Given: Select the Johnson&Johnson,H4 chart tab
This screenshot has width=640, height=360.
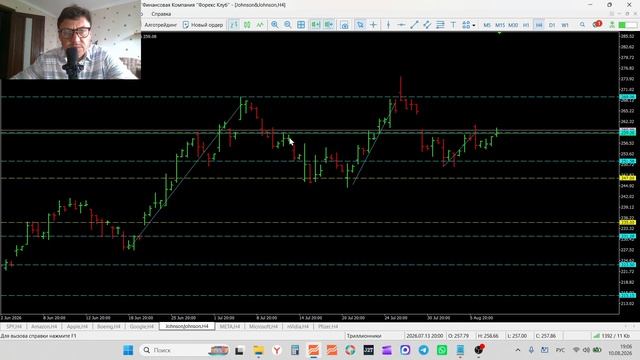Looking at the screenshot, I should [187, 326].
